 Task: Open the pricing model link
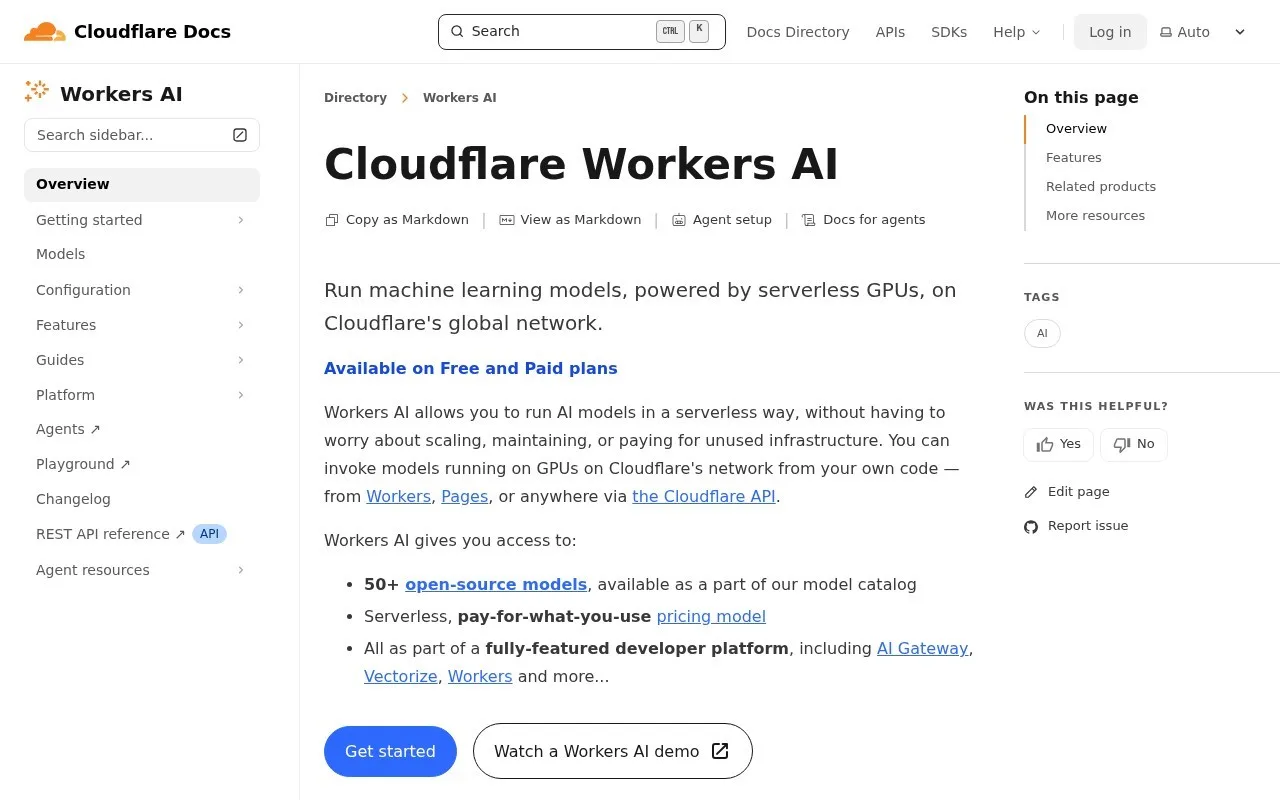click(x=711, y=616)
